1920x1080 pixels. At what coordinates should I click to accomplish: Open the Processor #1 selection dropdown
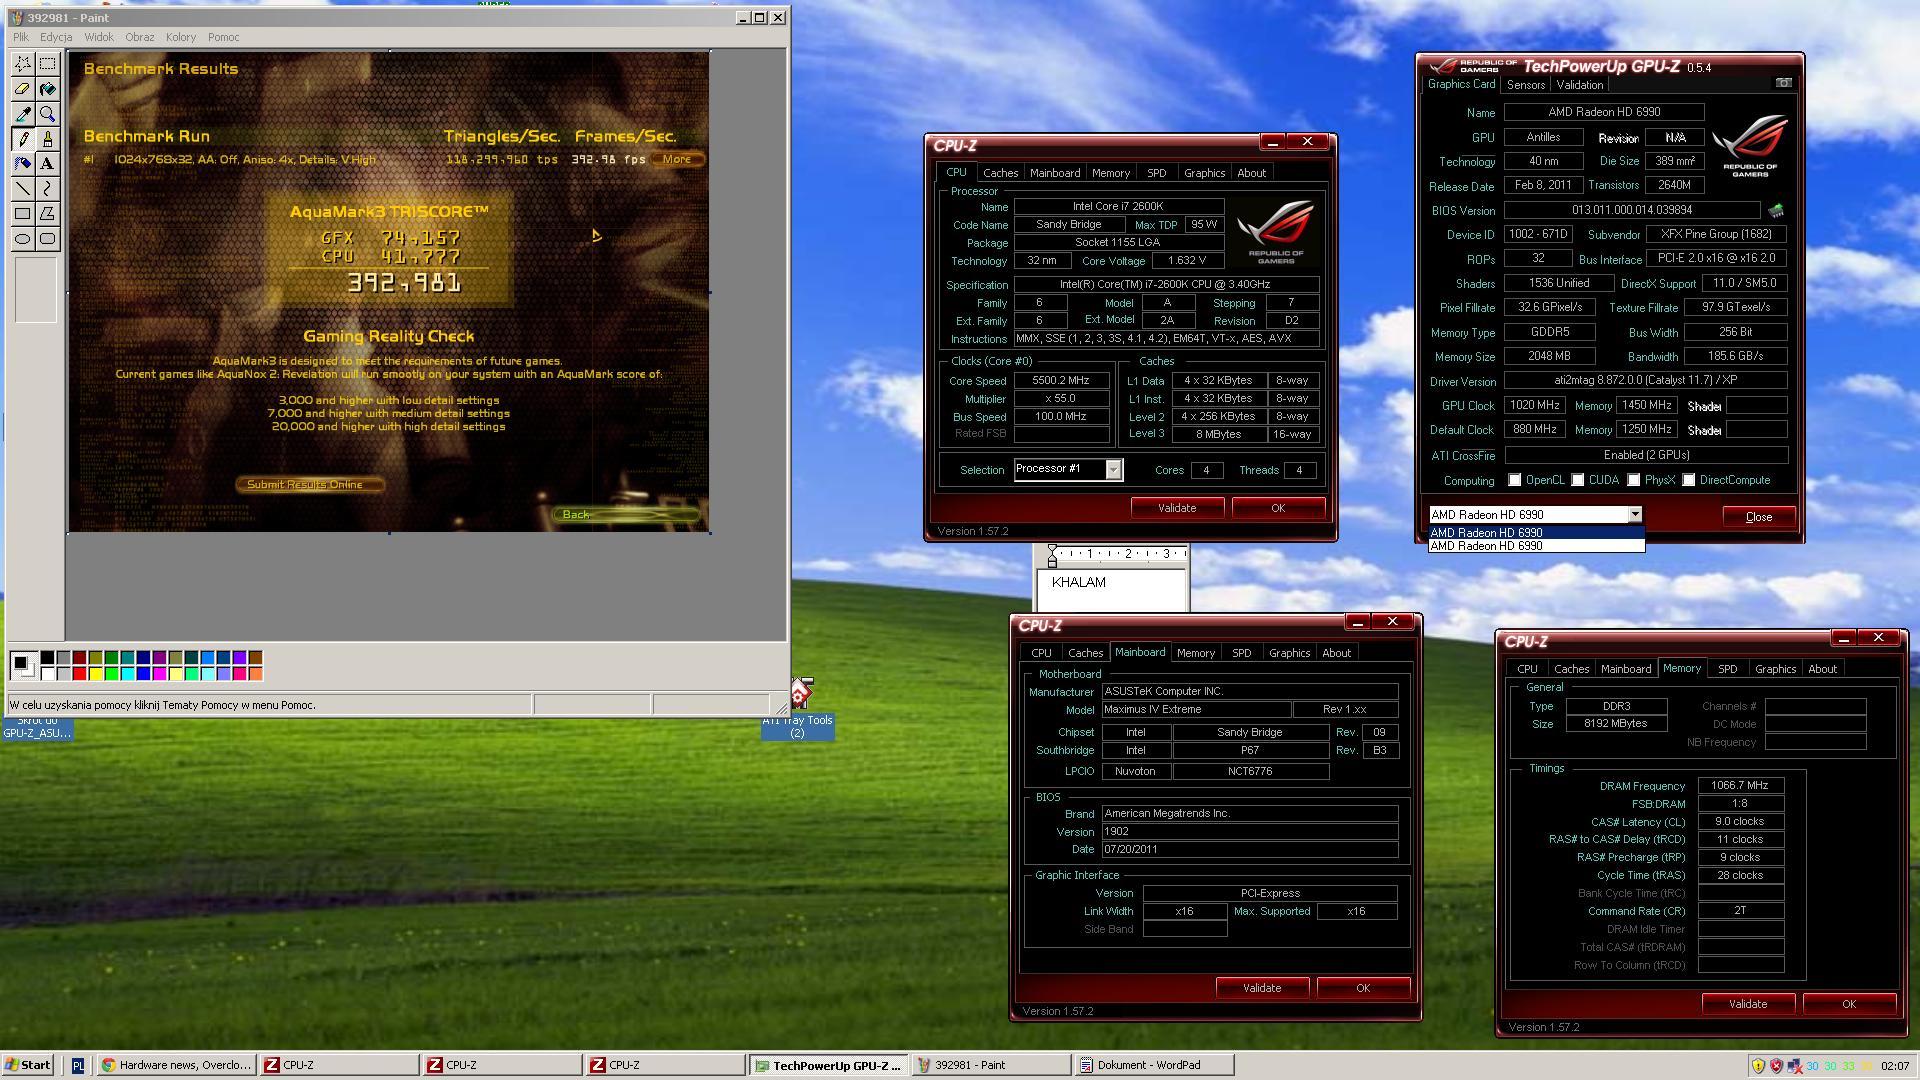tap(1113, 470)
